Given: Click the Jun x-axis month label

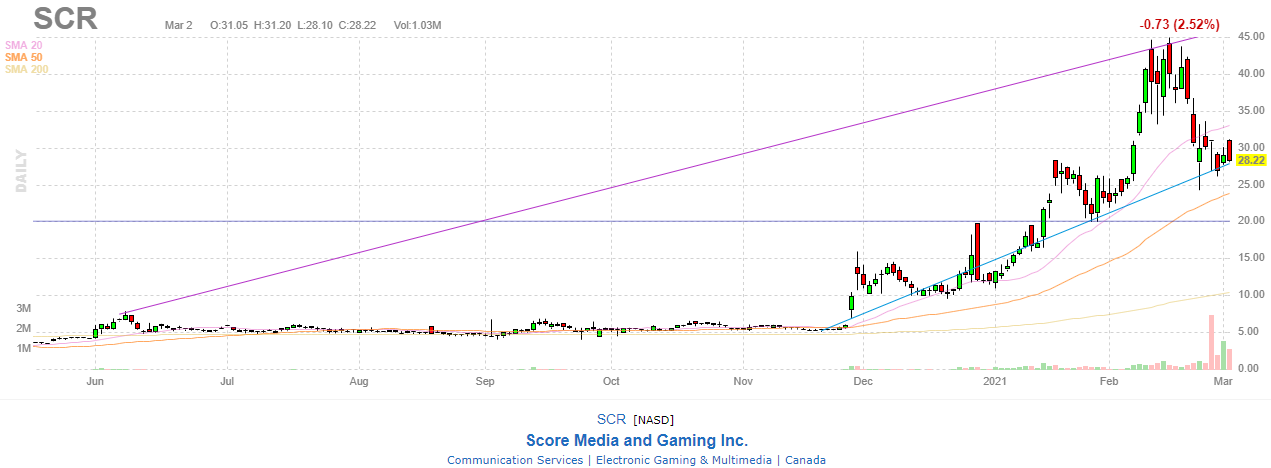Looking at the screenshot, I should click(96, 381).
